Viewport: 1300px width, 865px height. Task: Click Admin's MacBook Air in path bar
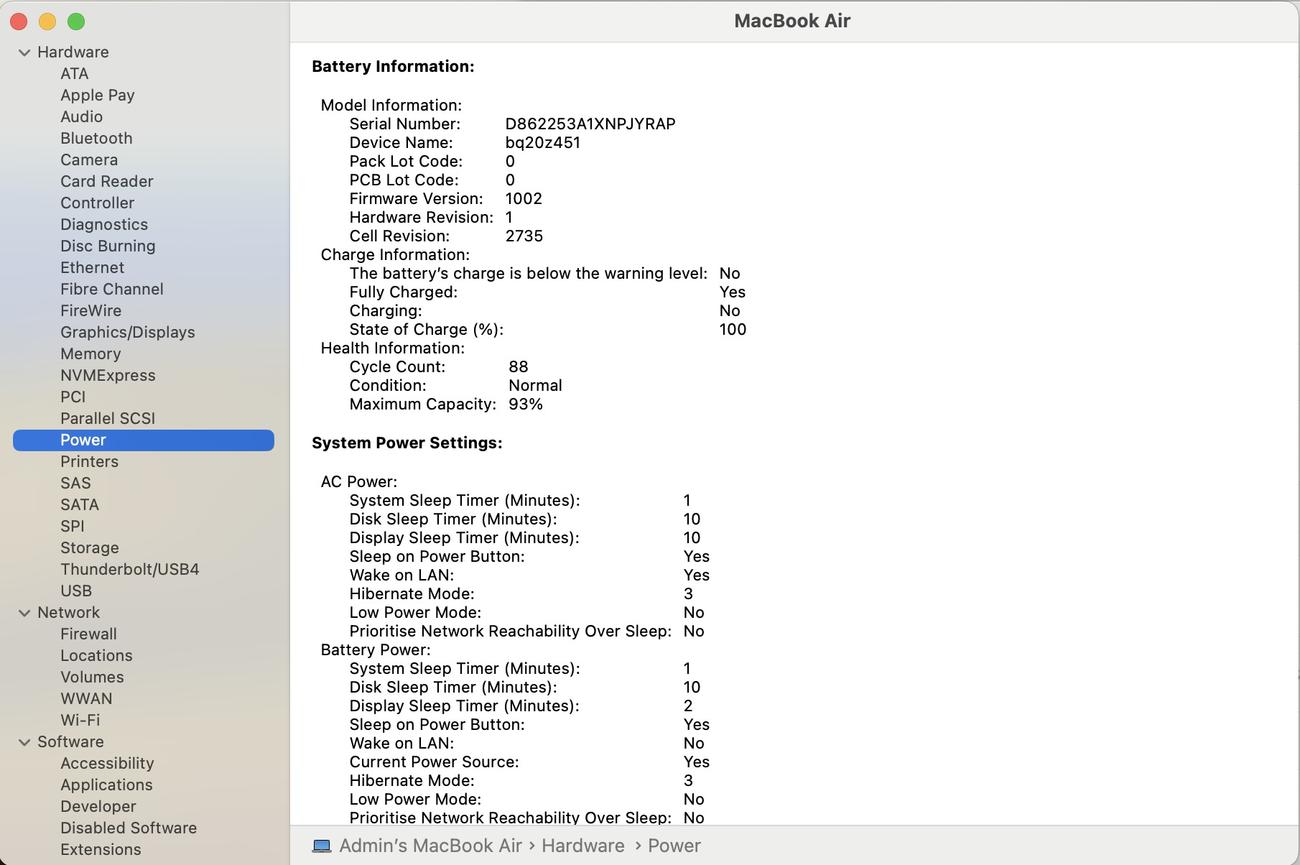(x=430, y=846)
